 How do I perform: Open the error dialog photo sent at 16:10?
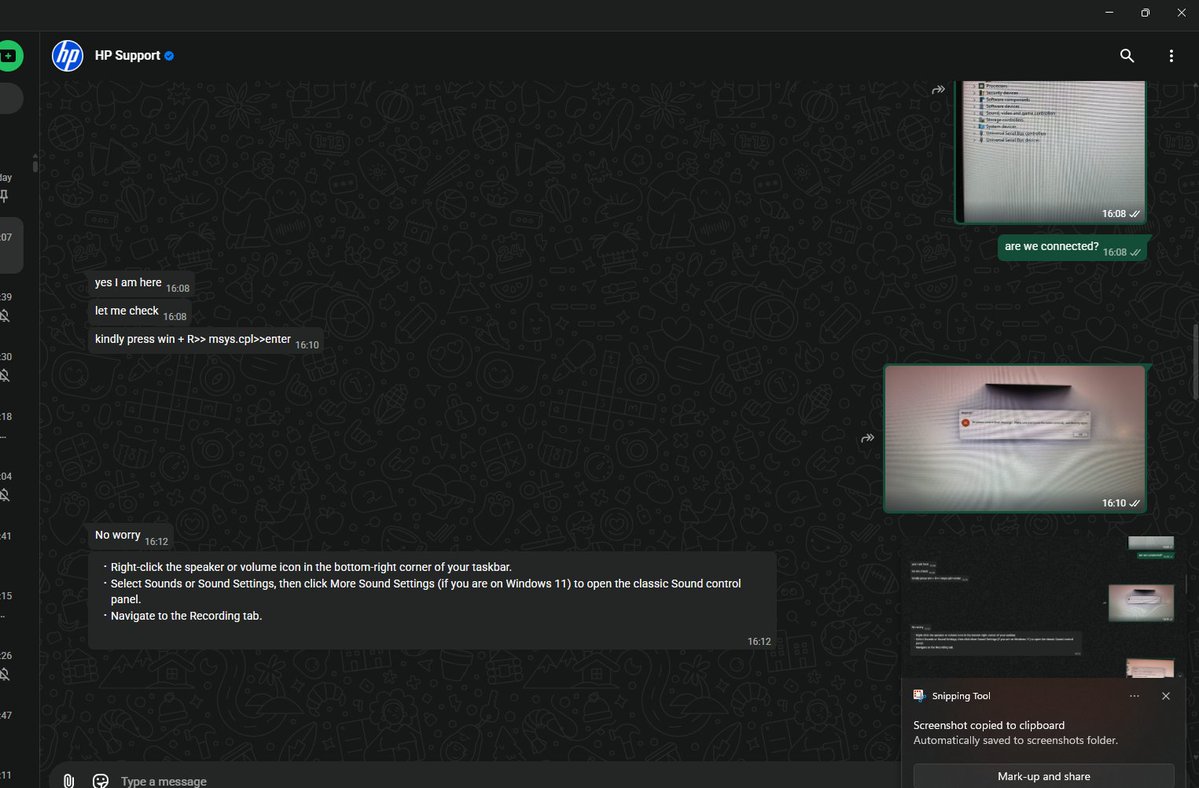tap(1015, 438)
